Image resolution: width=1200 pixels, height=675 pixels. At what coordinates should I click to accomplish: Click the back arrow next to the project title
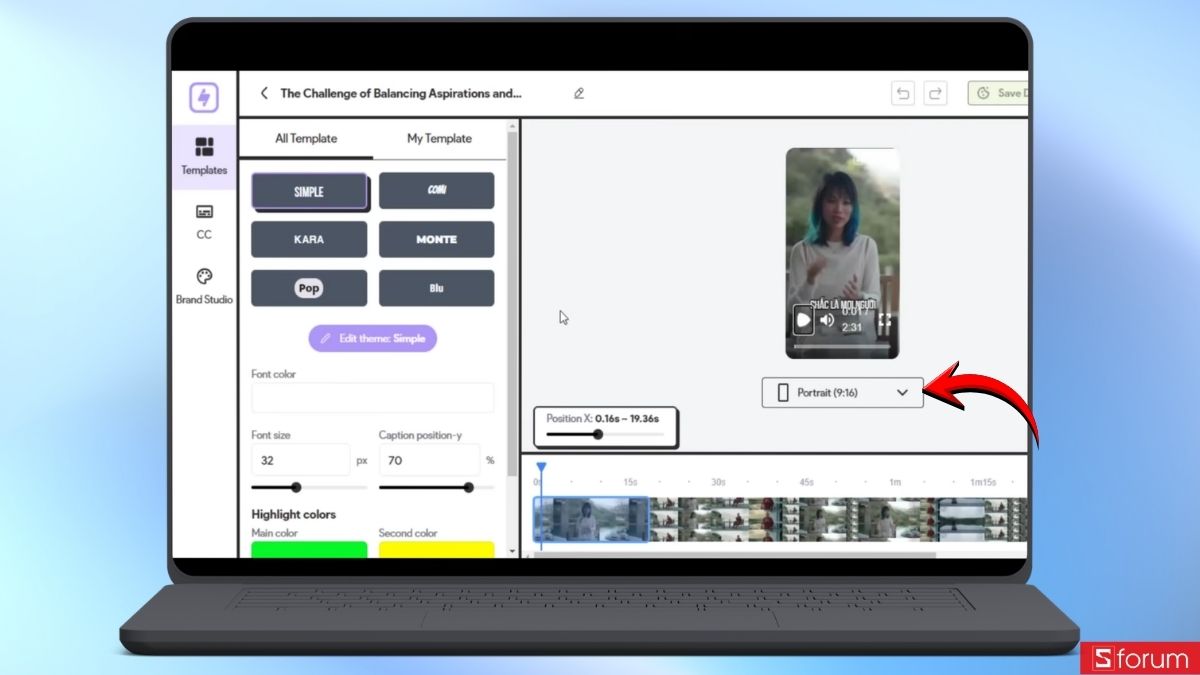[x=263, y=93]
